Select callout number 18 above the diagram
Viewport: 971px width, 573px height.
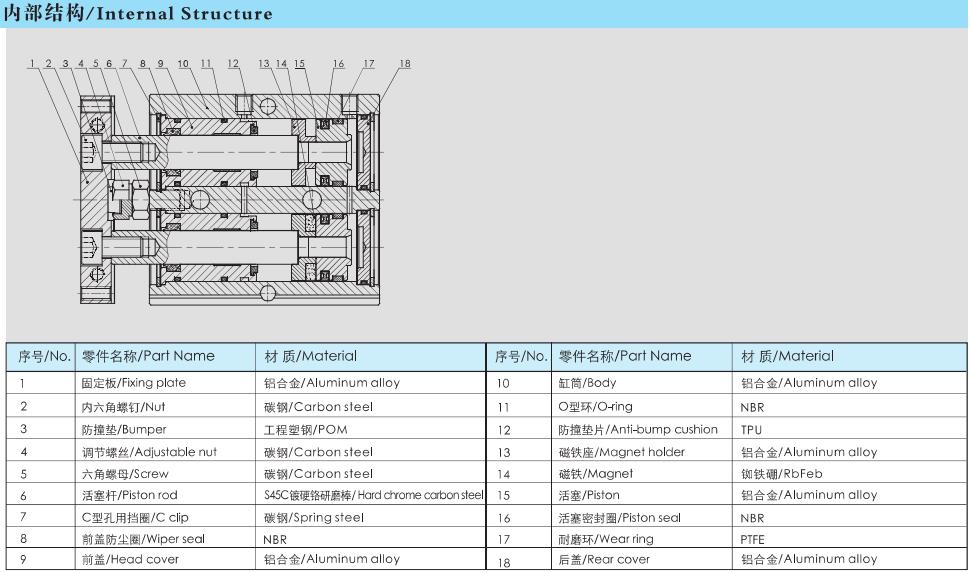pyautogui.click(x=404, y=64)
